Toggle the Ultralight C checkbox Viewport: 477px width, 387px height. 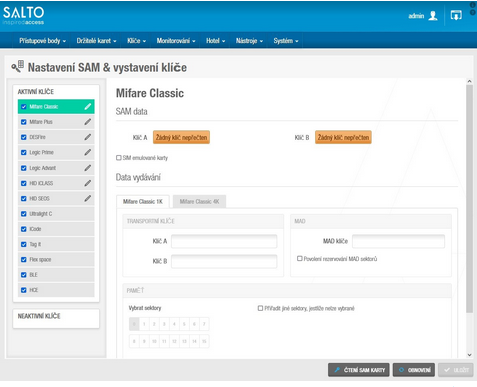24,214
